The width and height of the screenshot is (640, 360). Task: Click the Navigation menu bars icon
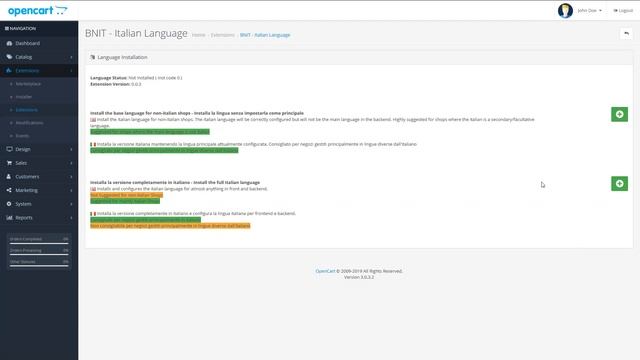click(7, 29)
